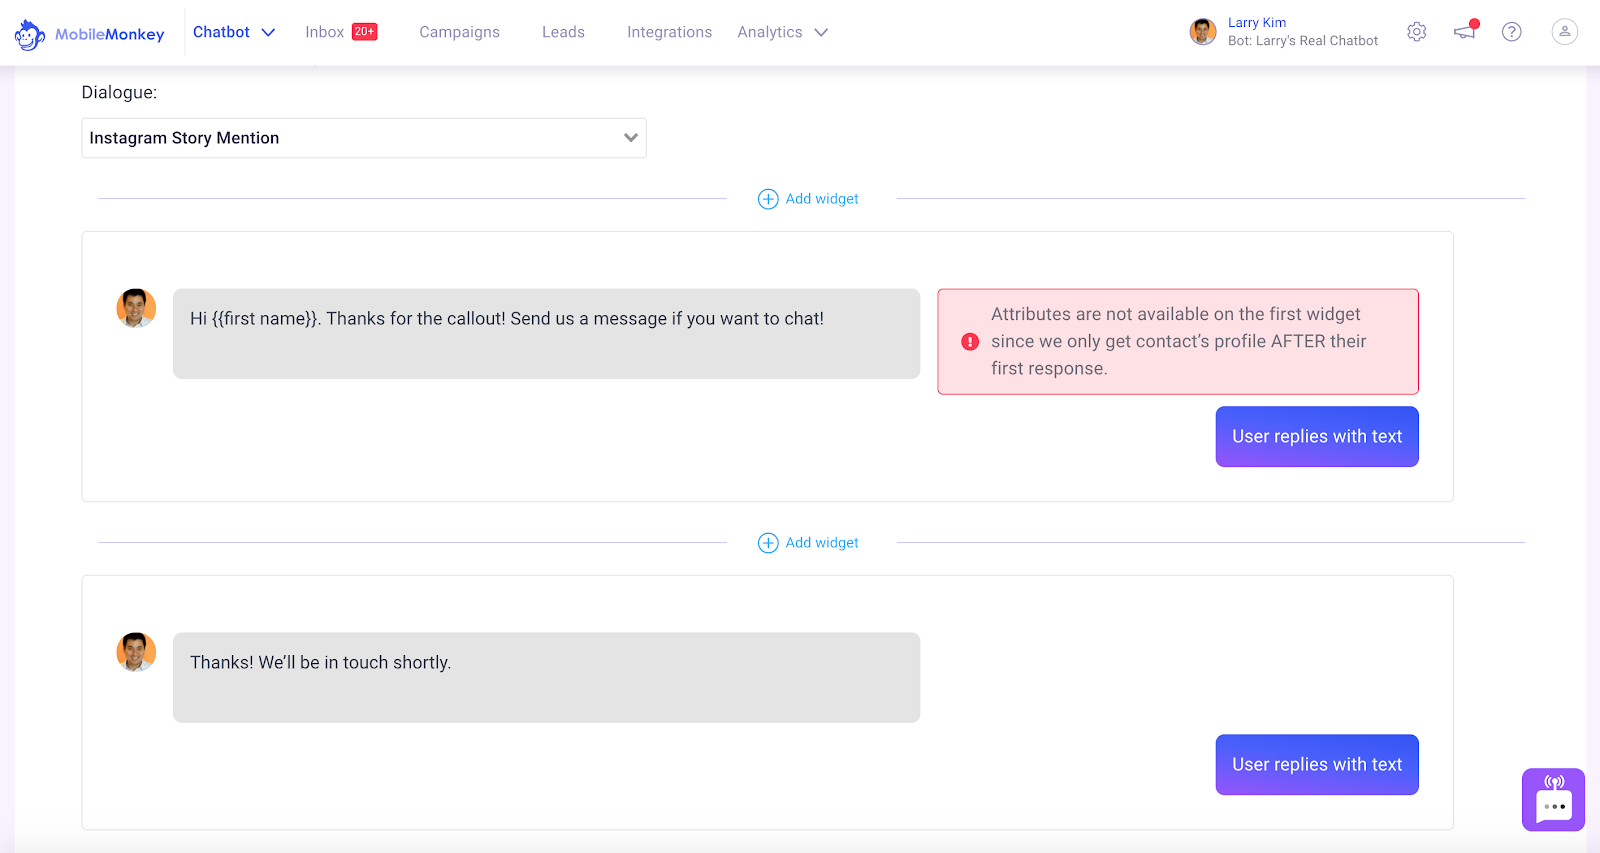Open the Integrations tab
Screen dimensions: 1600x853
click(x=669, y=32)
